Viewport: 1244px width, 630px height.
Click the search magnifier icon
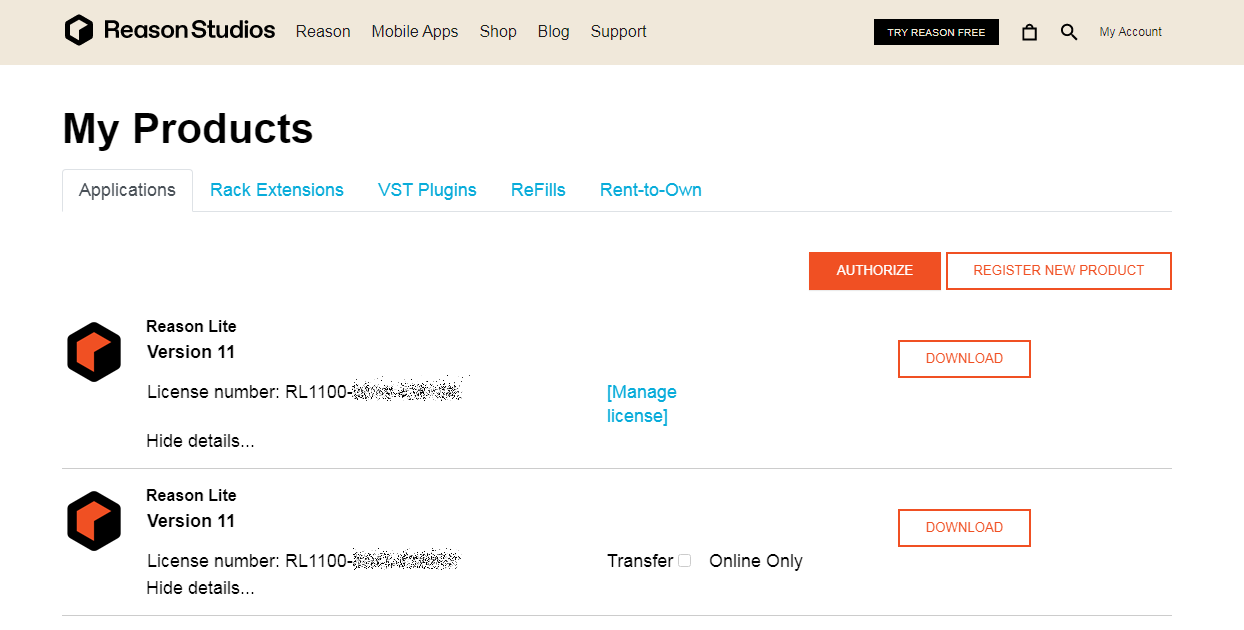pyautogui.click(x=1069, y=32)
